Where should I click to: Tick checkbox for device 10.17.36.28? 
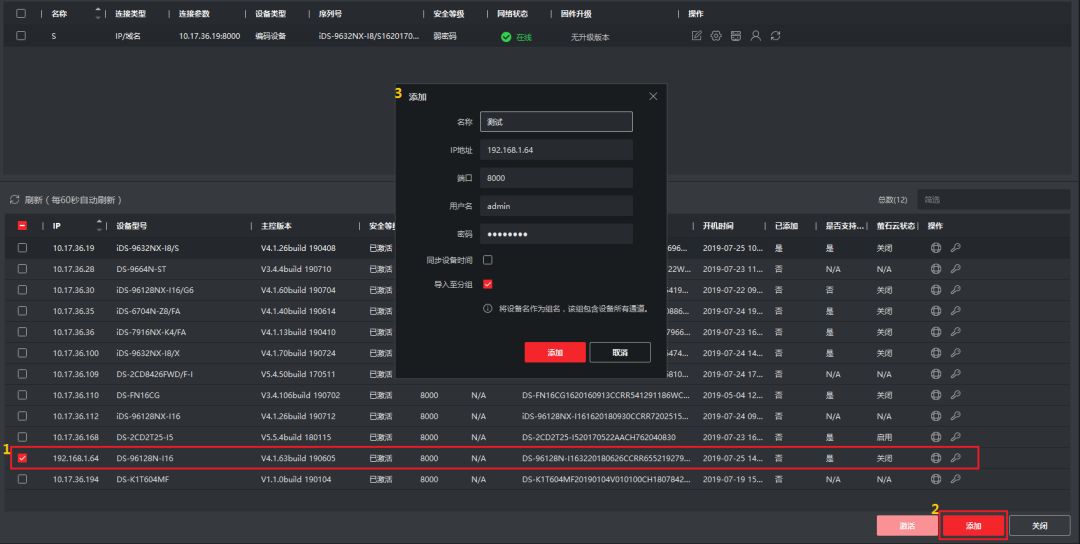pyautogui.click(x=22, y=269)
